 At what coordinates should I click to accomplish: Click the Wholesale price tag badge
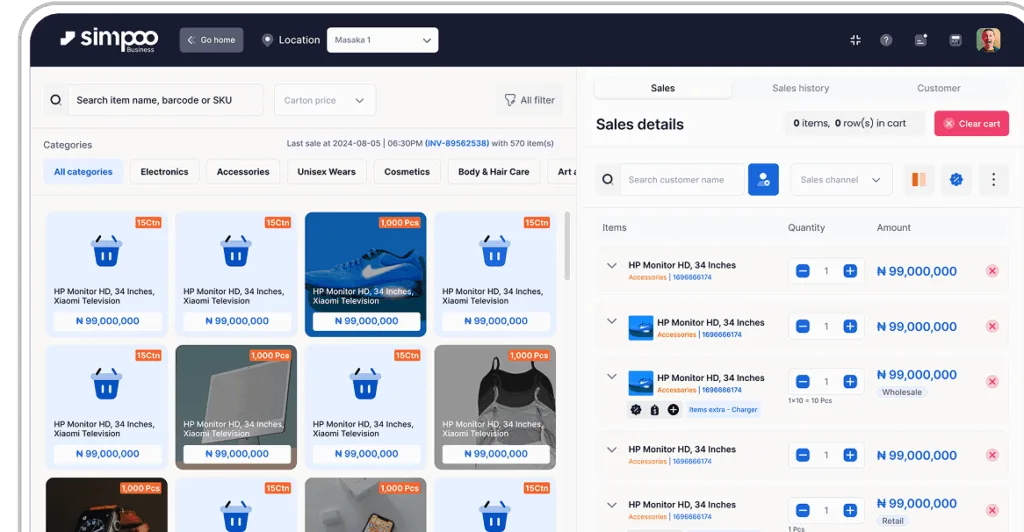tap(902, 392)
